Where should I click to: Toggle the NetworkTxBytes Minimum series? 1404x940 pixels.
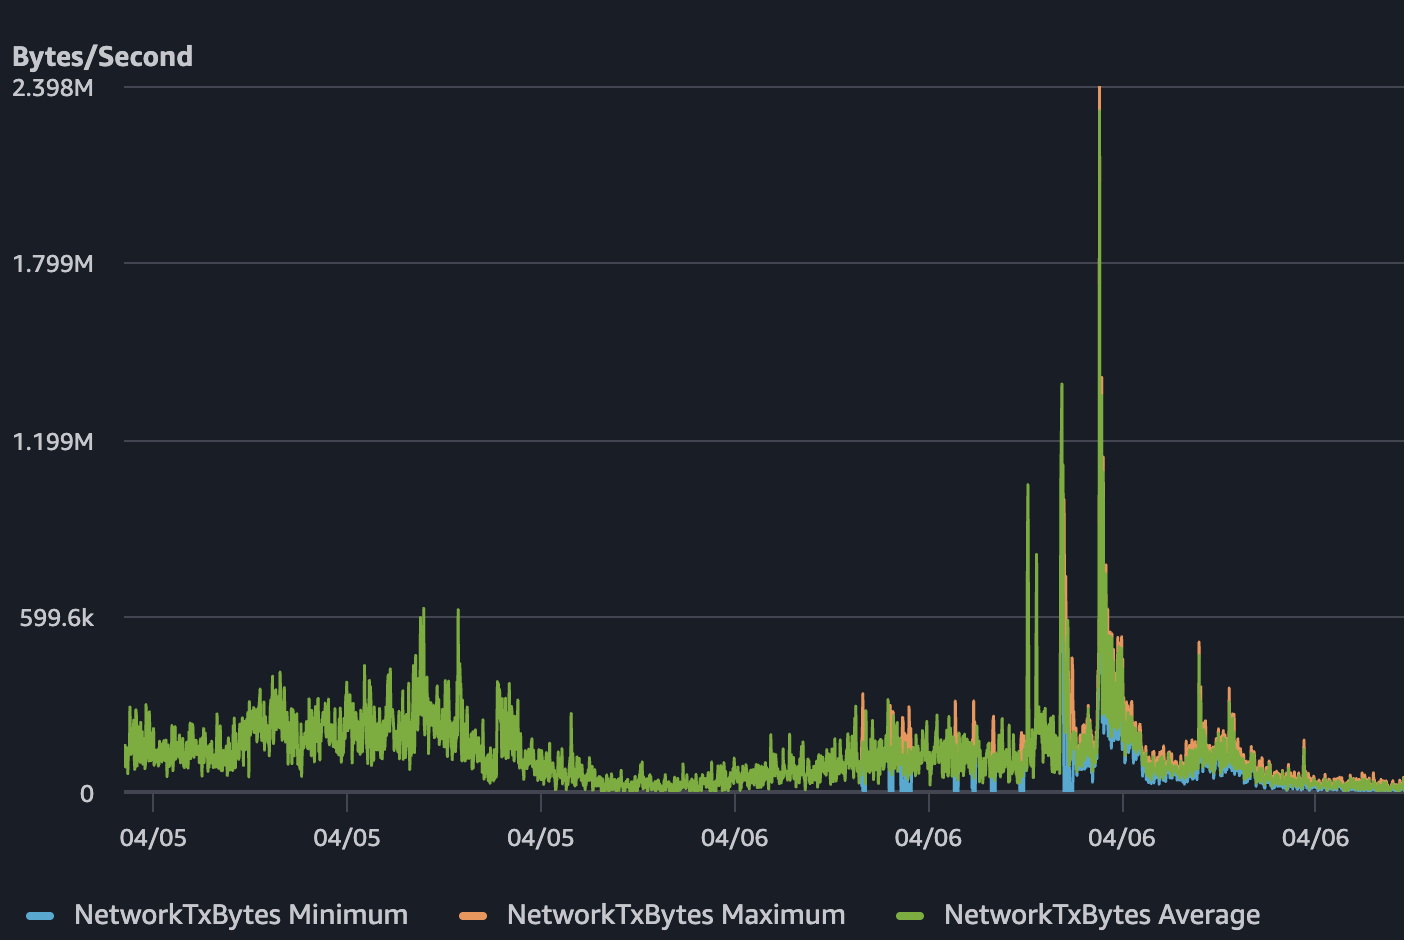click(x=240, y=914)
